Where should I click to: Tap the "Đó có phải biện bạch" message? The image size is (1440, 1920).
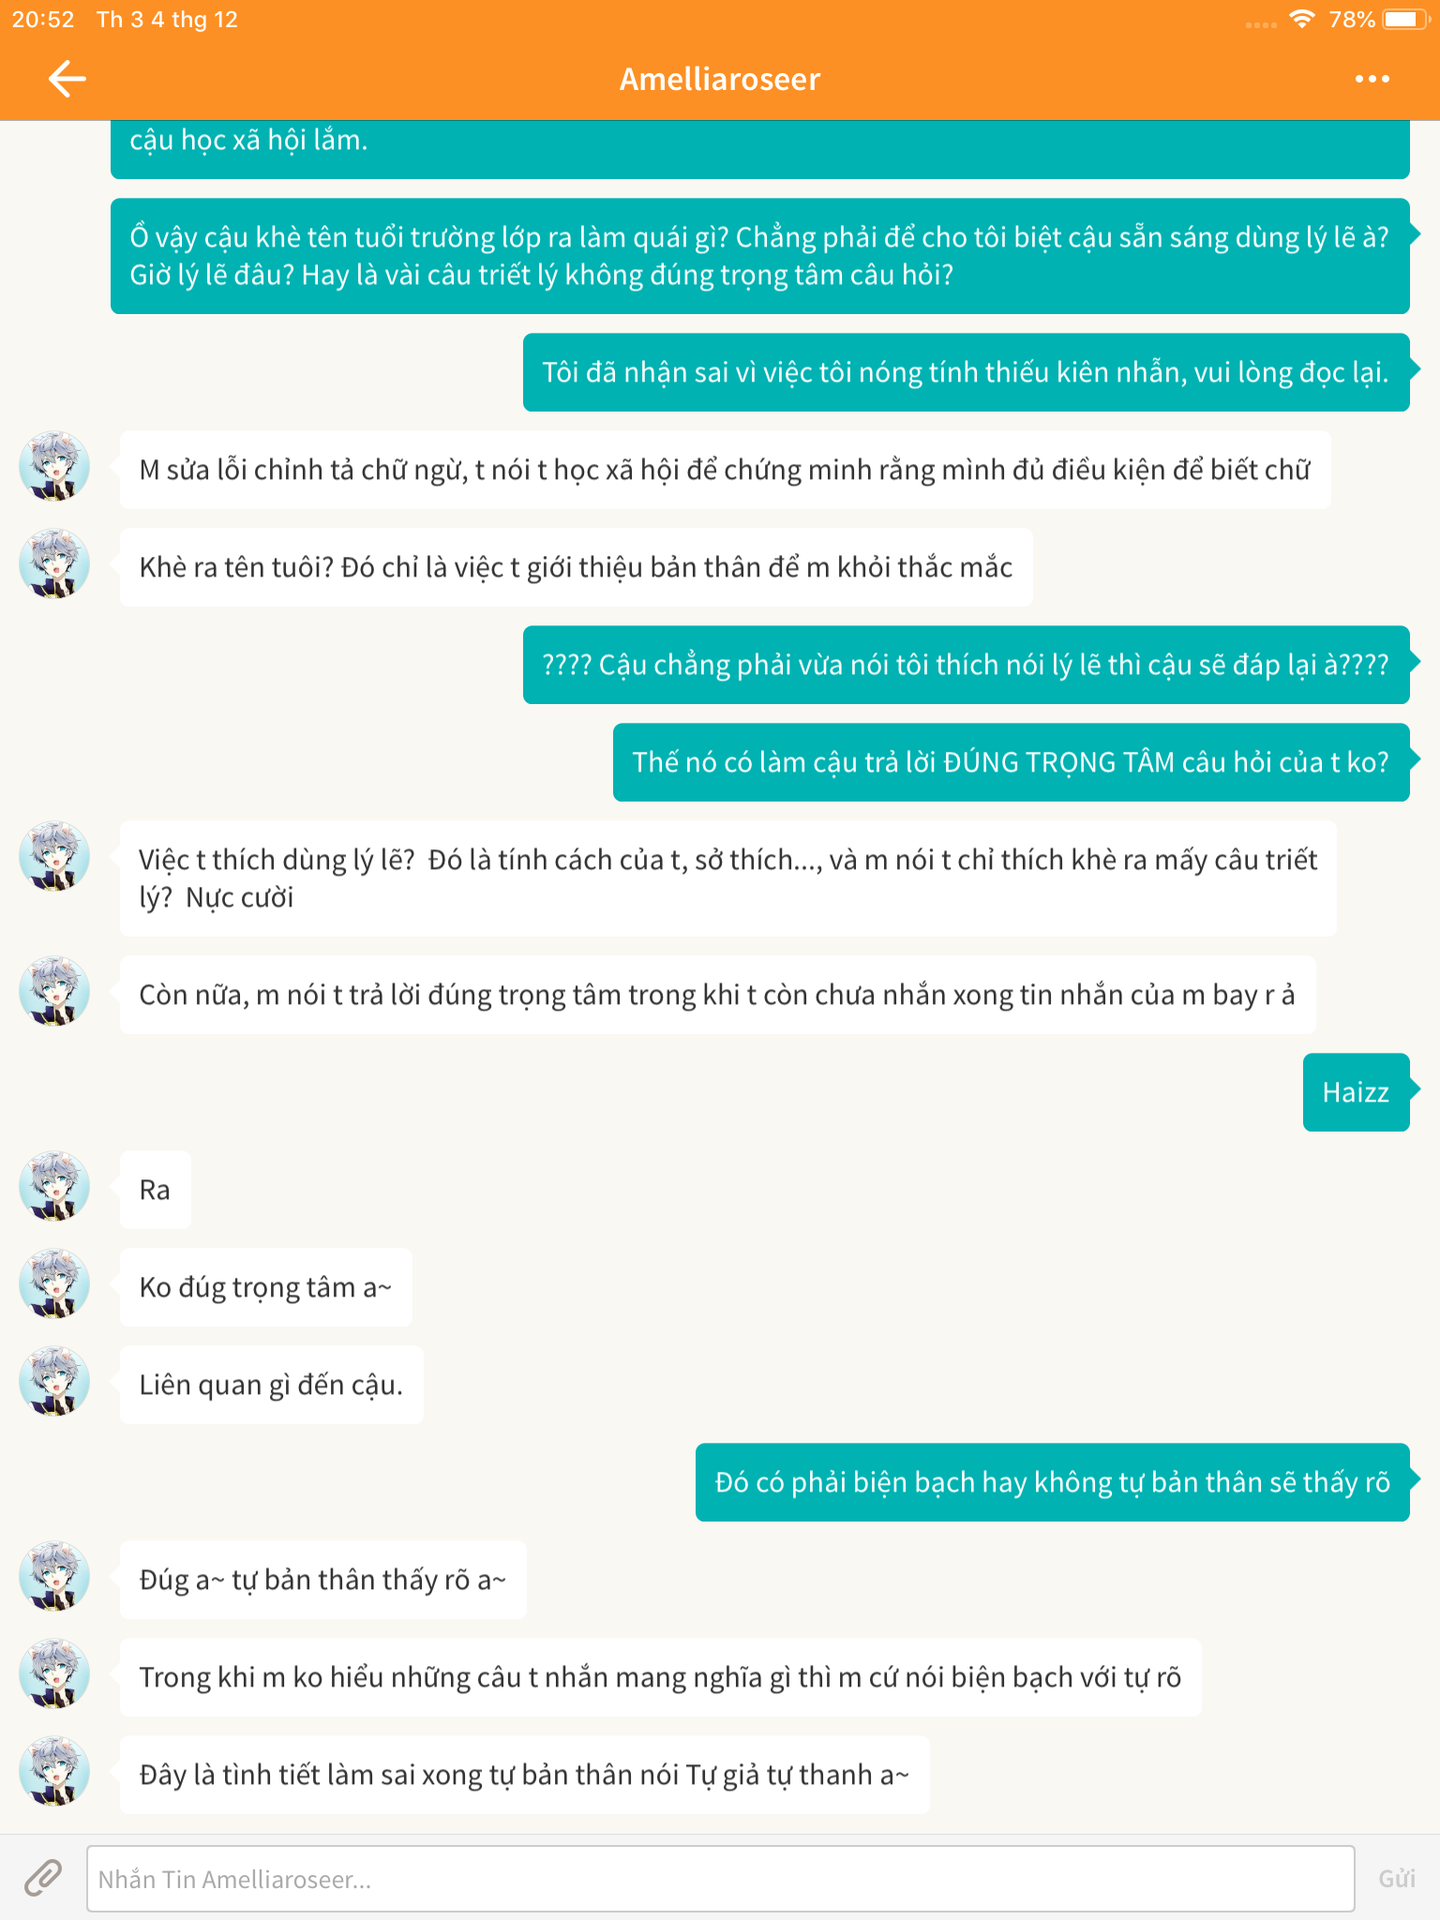point(1052,1482)
